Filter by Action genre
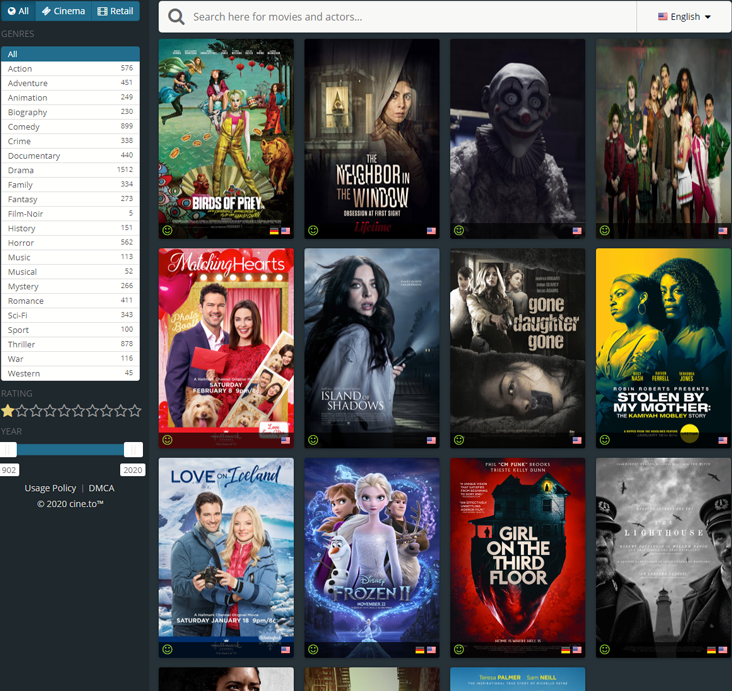This screenshot has height=691, width=732. [x=70, y=69]
